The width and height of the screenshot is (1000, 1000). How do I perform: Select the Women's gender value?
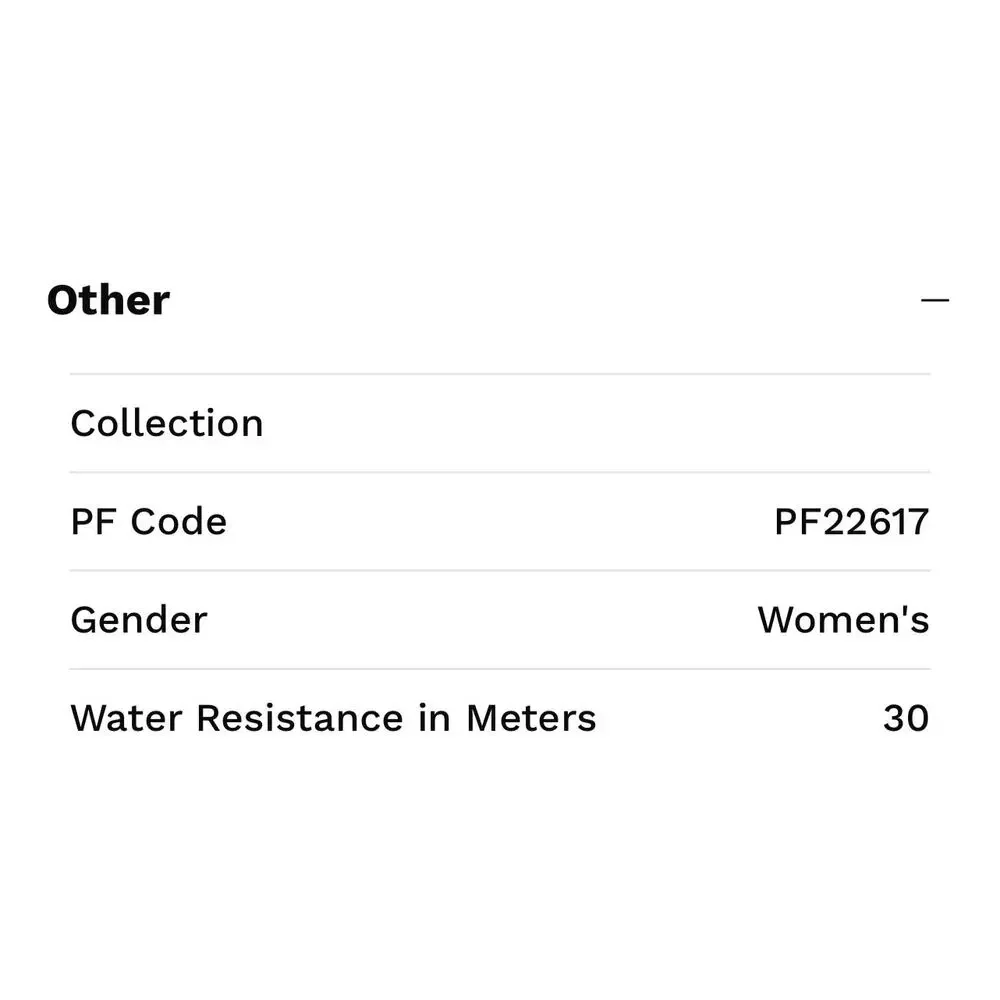pos(843,620)
